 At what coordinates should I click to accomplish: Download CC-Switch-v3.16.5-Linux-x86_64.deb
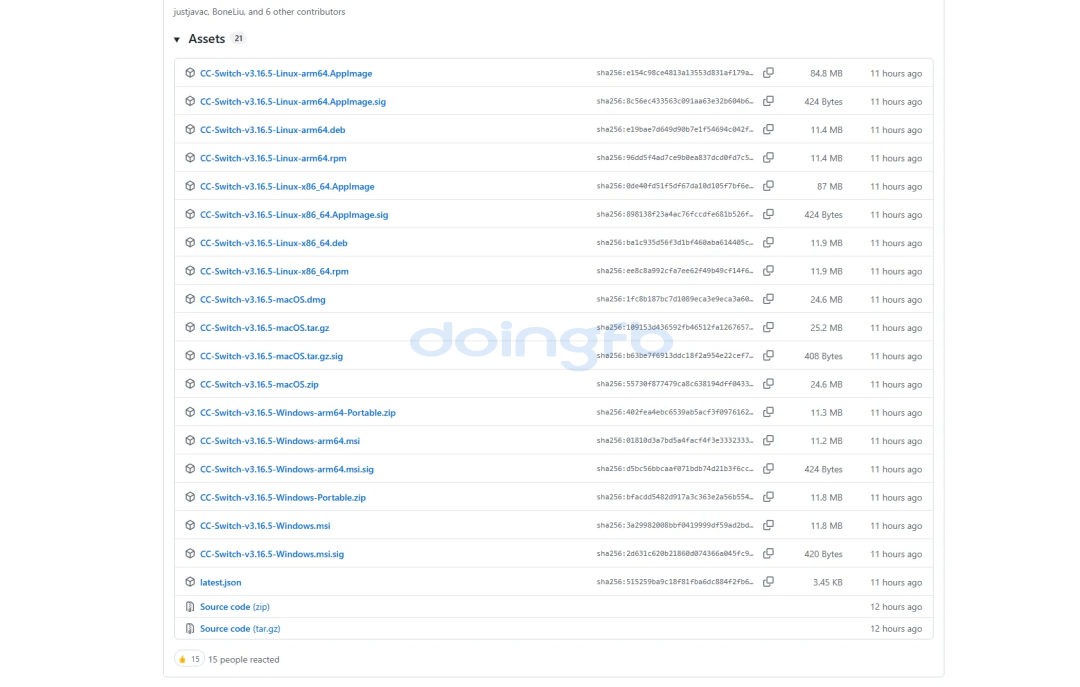pyautogui.click(x=273, y=243)
